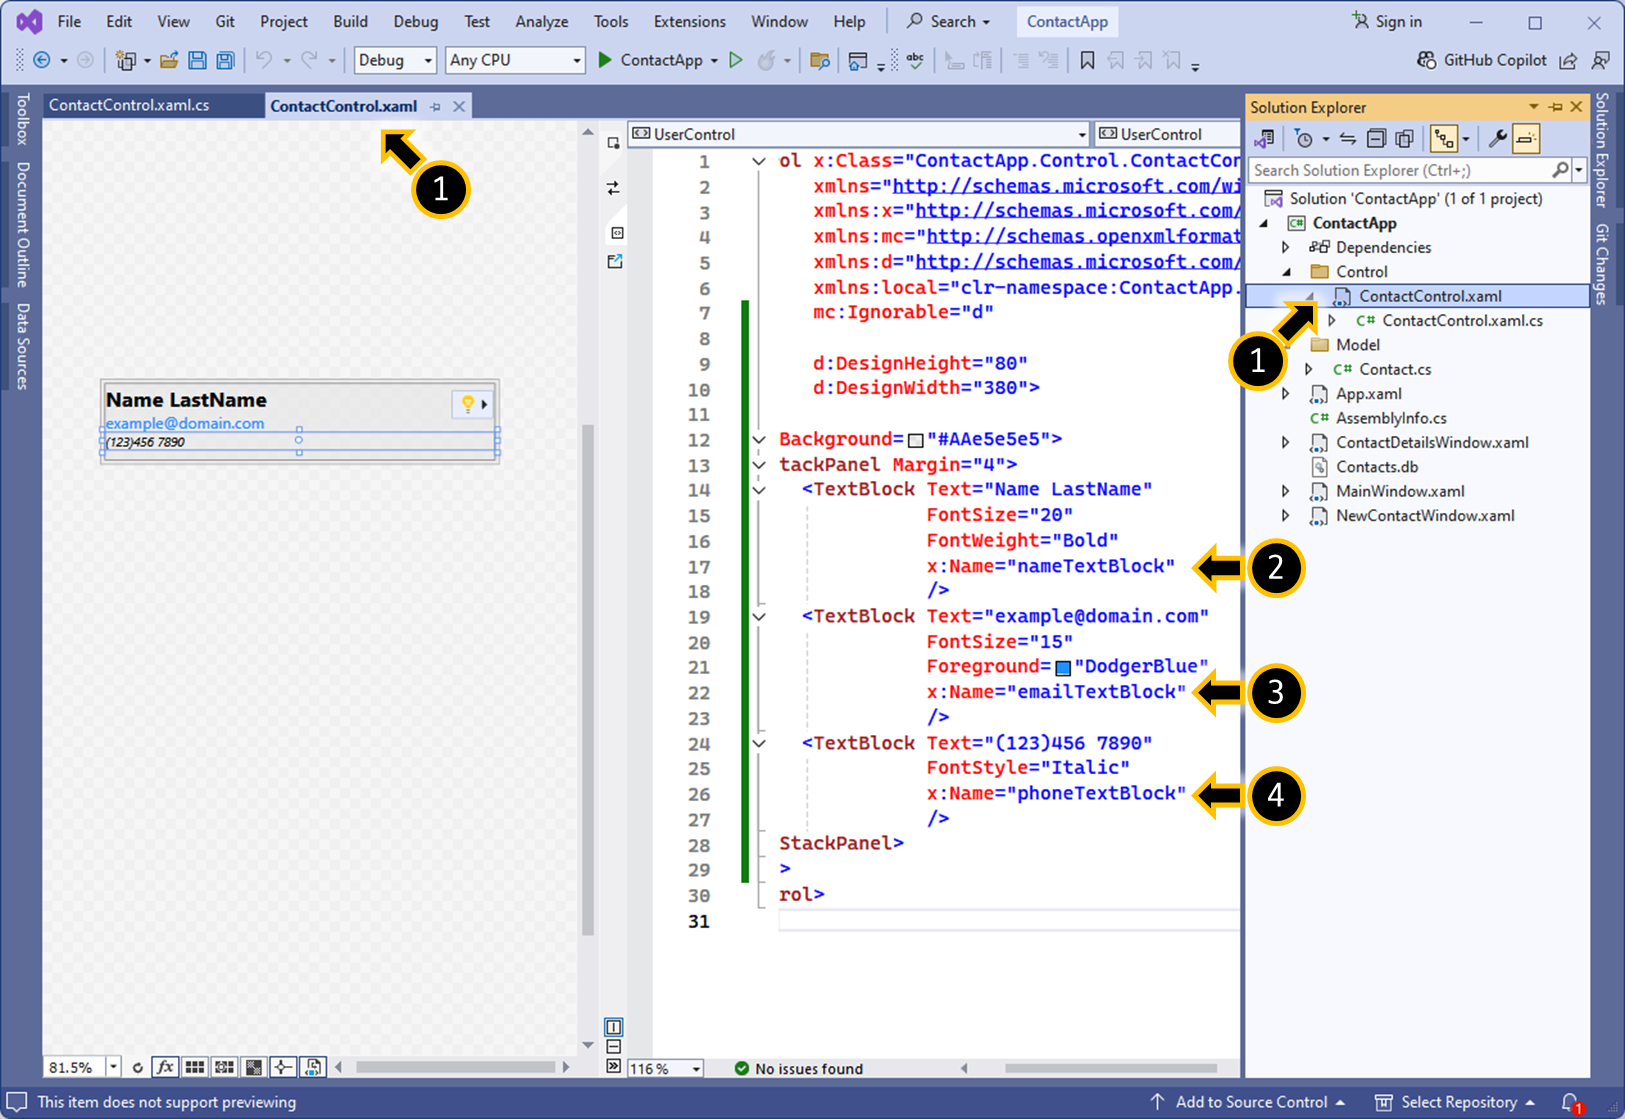Click the spell checker abc icon
This screenshot has height=1119, width=1625.
click(915, 60)
